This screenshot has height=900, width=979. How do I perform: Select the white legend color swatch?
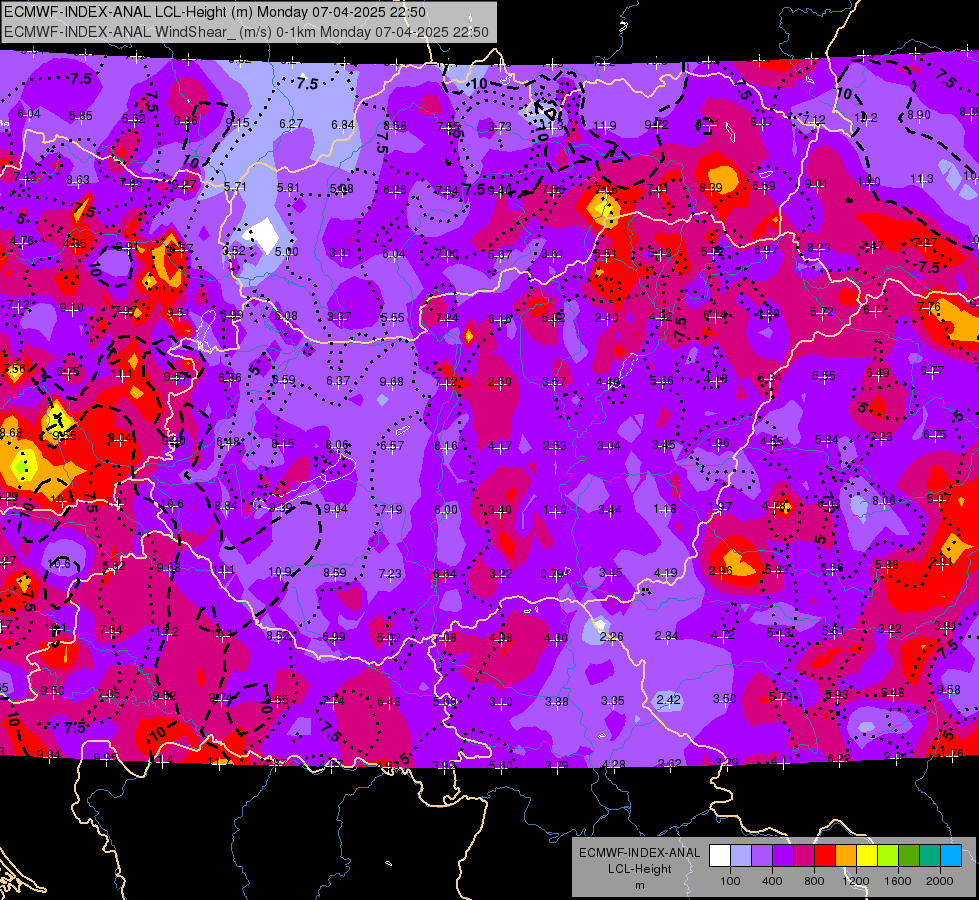point(720,856)
